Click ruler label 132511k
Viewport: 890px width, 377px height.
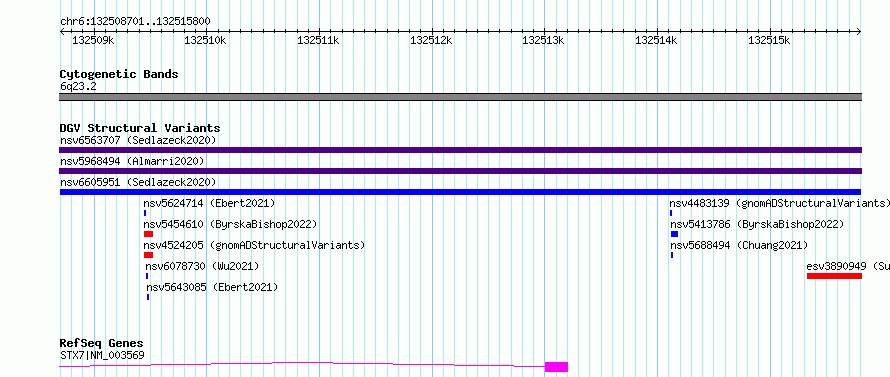318,40
